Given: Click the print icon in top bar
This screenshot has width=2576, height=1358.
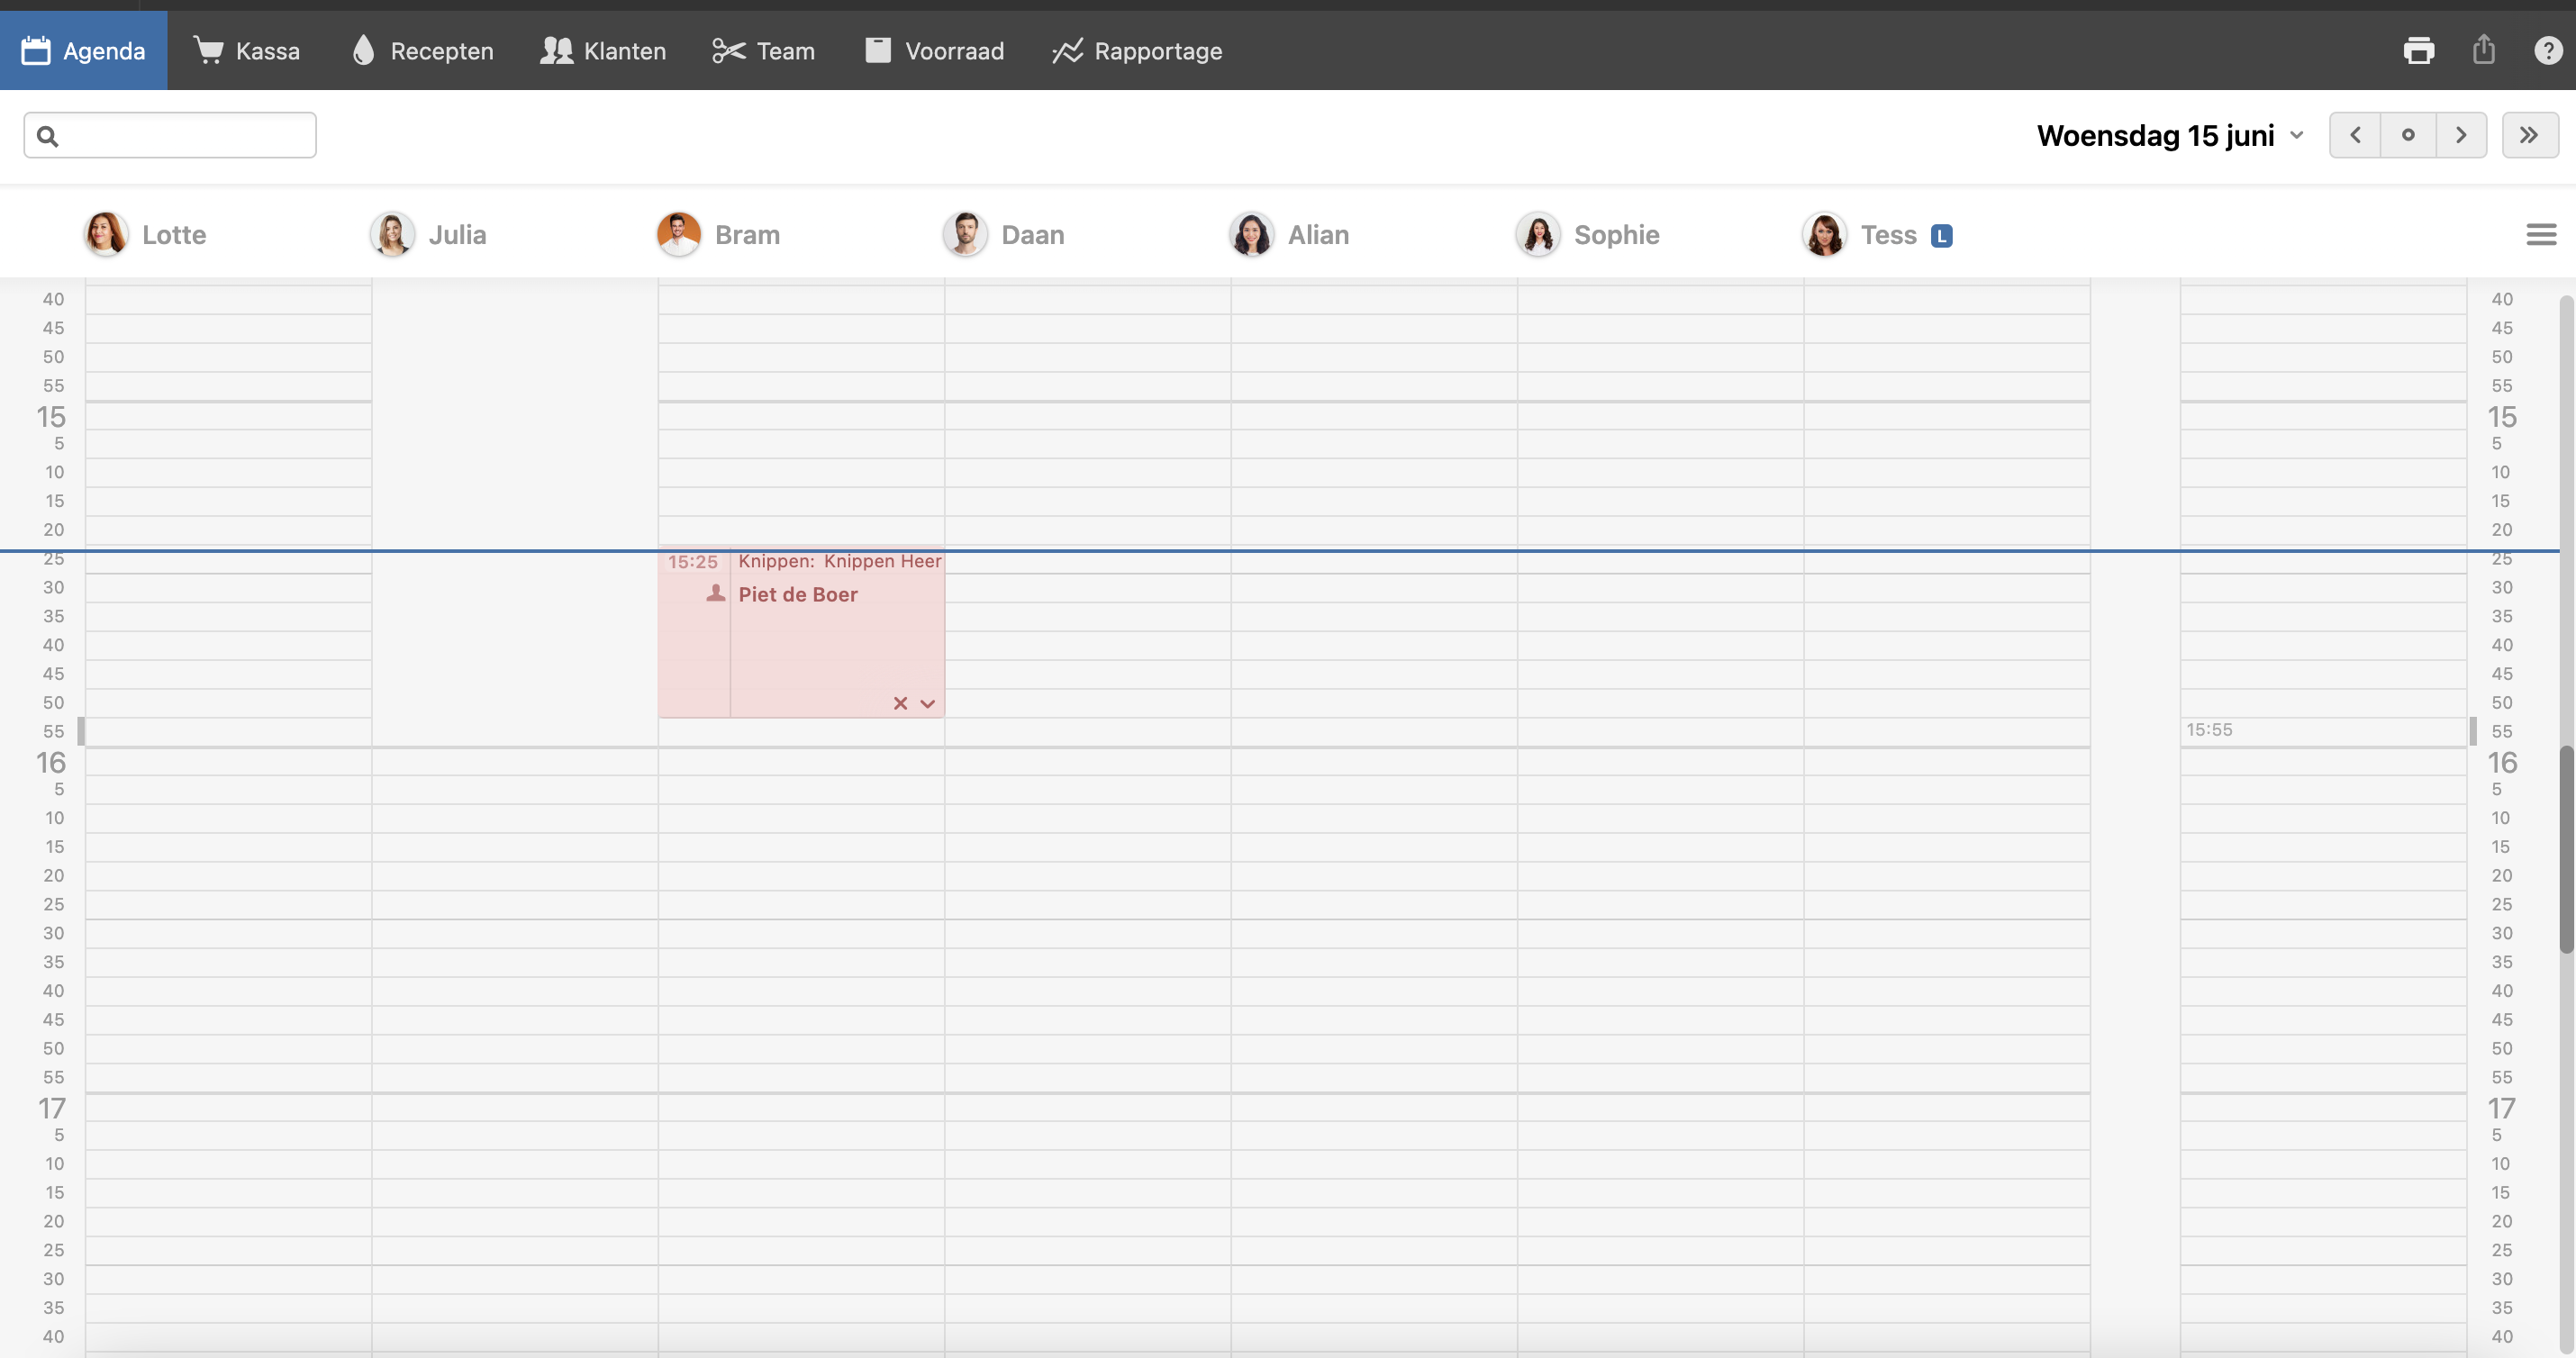Looking at the screenshot, I should 2418,50.
